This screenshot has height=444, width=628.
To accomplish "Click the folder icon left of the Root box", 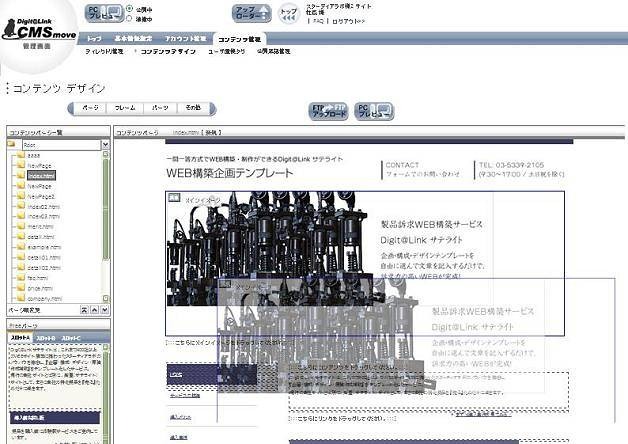I will click(x=11, y=144).
